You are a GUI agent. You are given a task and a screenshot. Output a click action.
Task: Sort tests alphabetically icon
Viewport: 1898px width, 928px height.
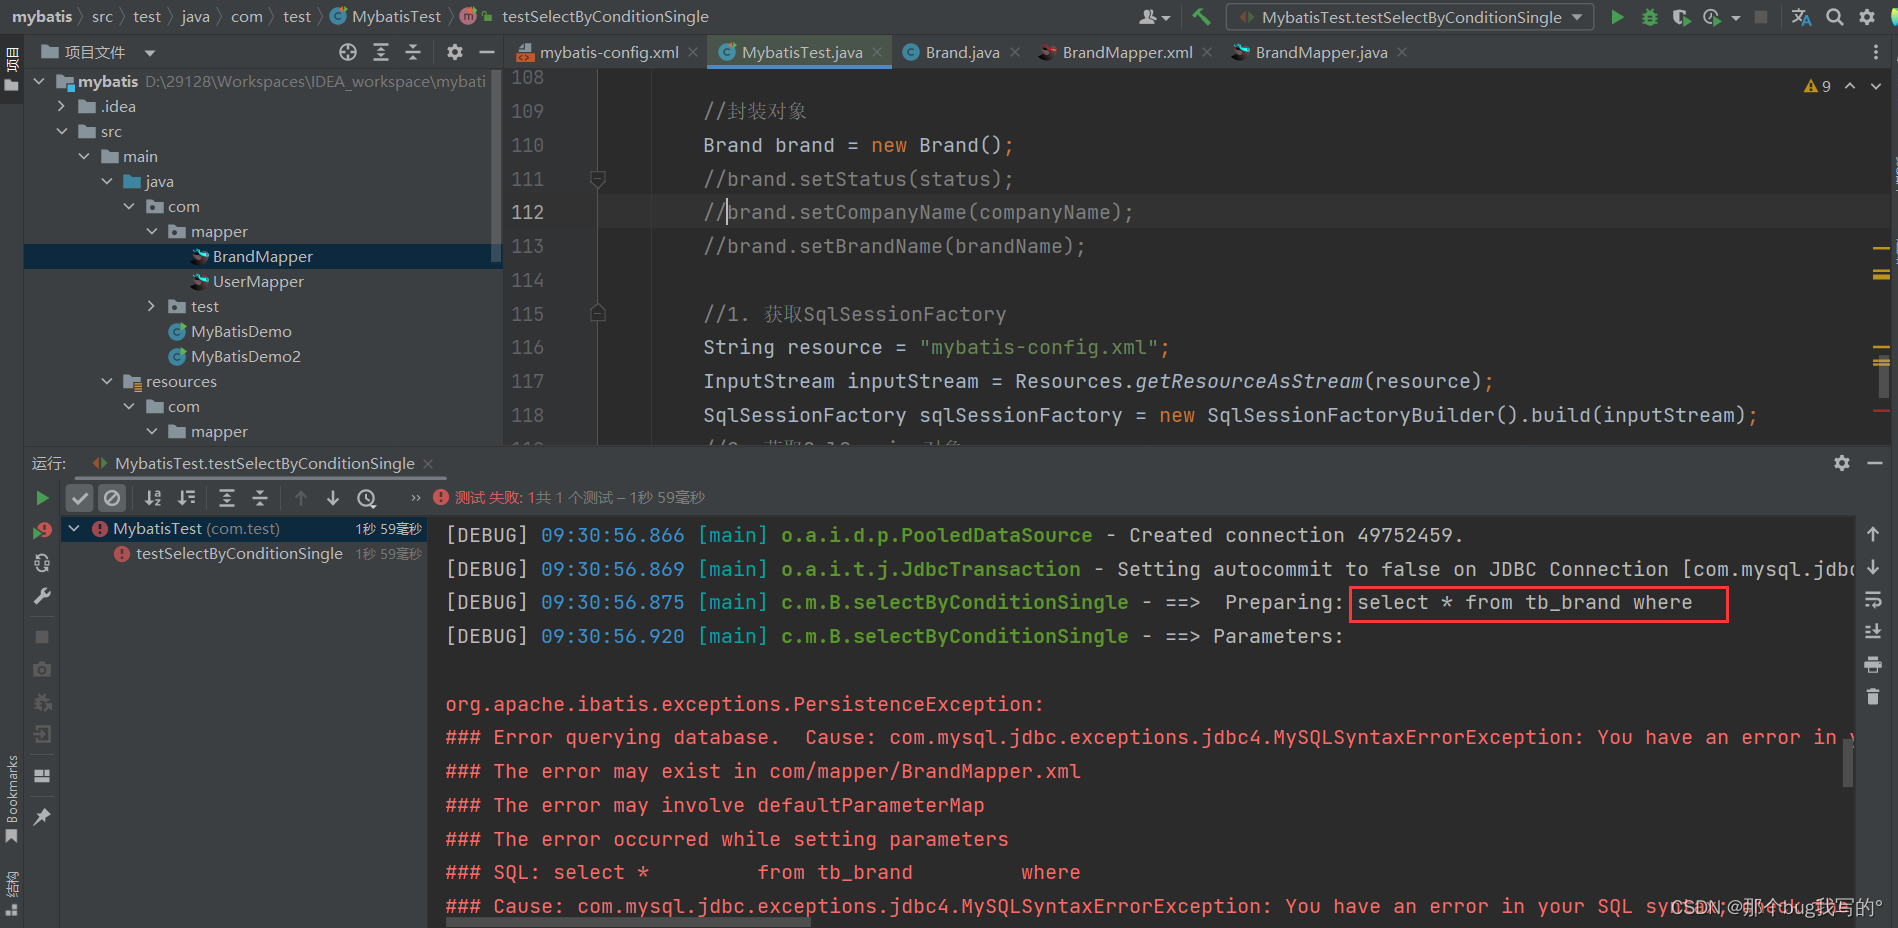tap(153, 498)
